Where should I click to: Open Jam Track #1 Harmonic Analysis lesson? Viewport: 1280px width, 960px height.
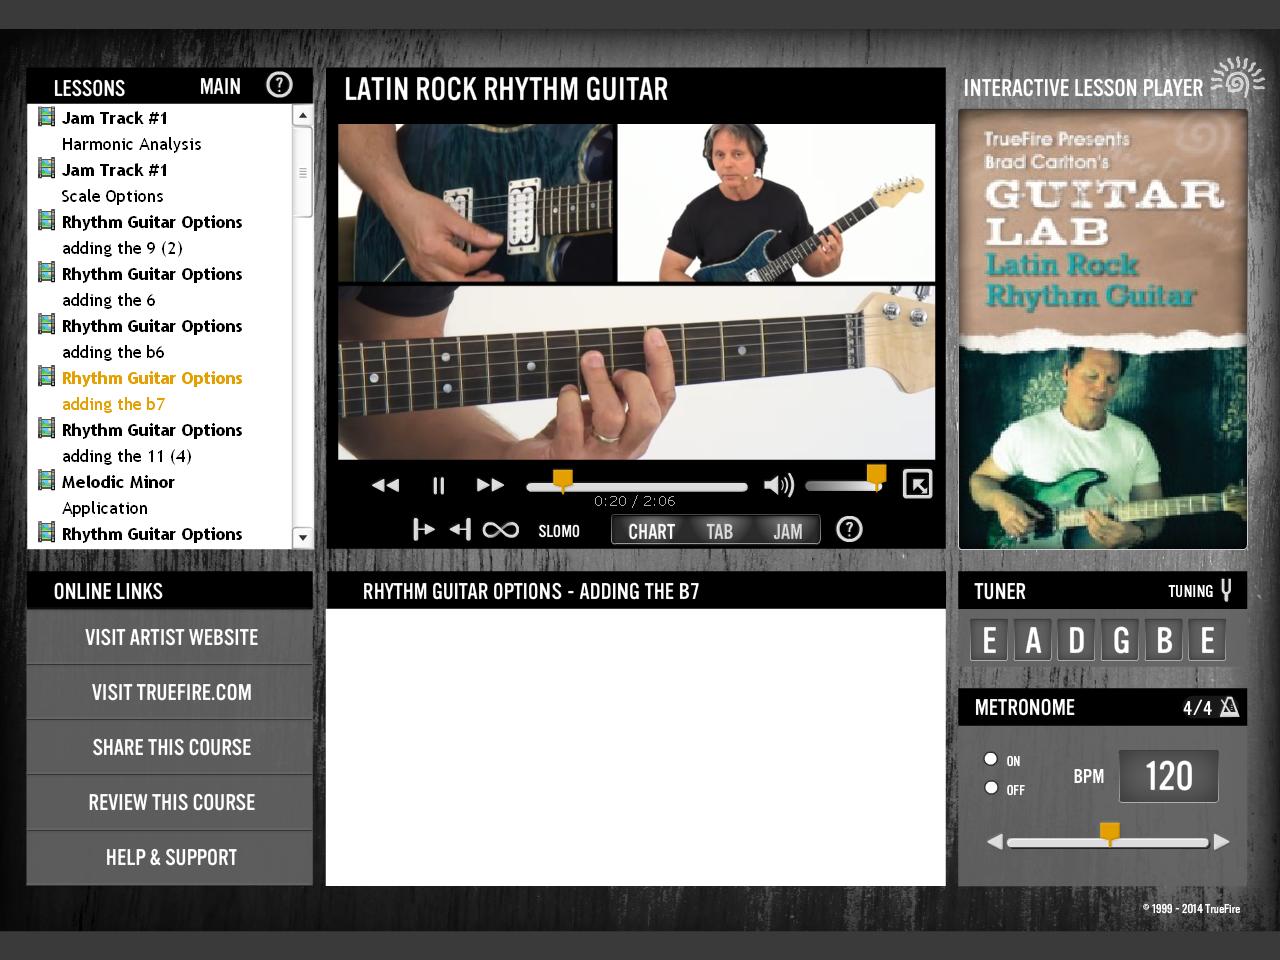[131, 131]
